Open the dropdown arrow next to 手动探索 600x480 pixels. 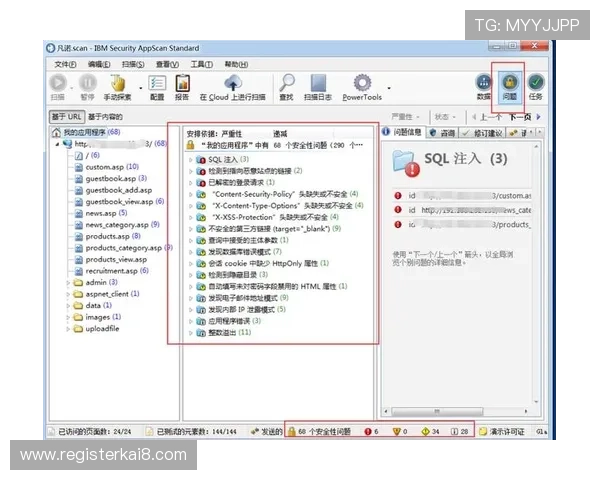pos(140,88)
